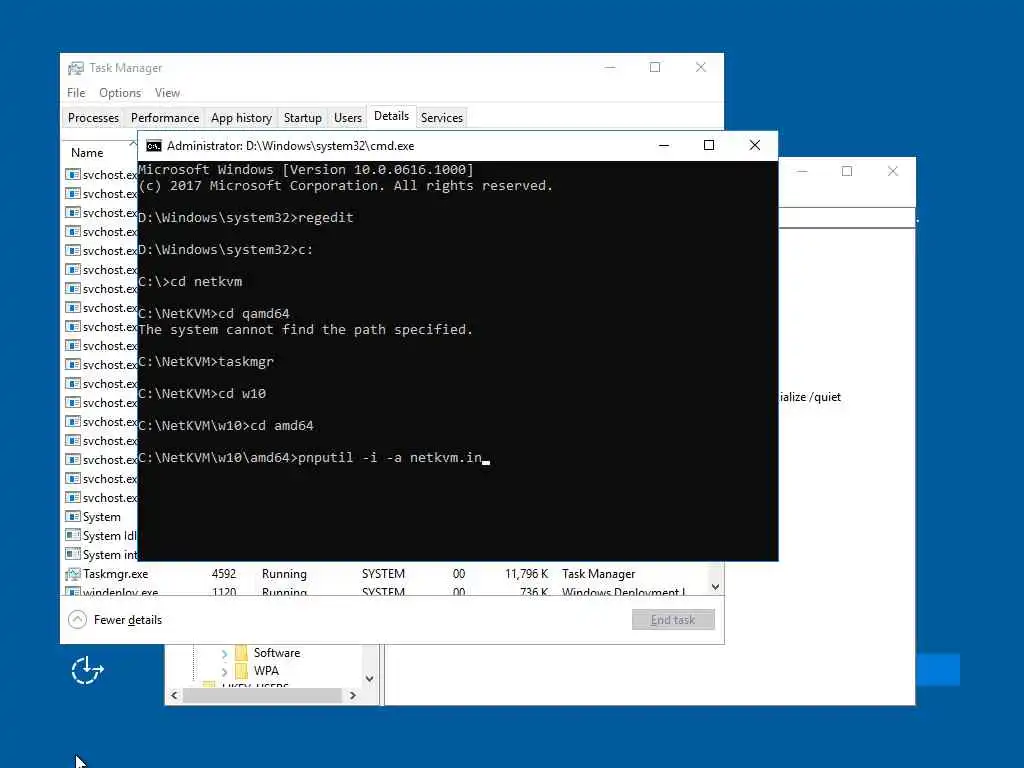Expand the WPA registry key
The image size is (1024, 768).
point(224,671)
